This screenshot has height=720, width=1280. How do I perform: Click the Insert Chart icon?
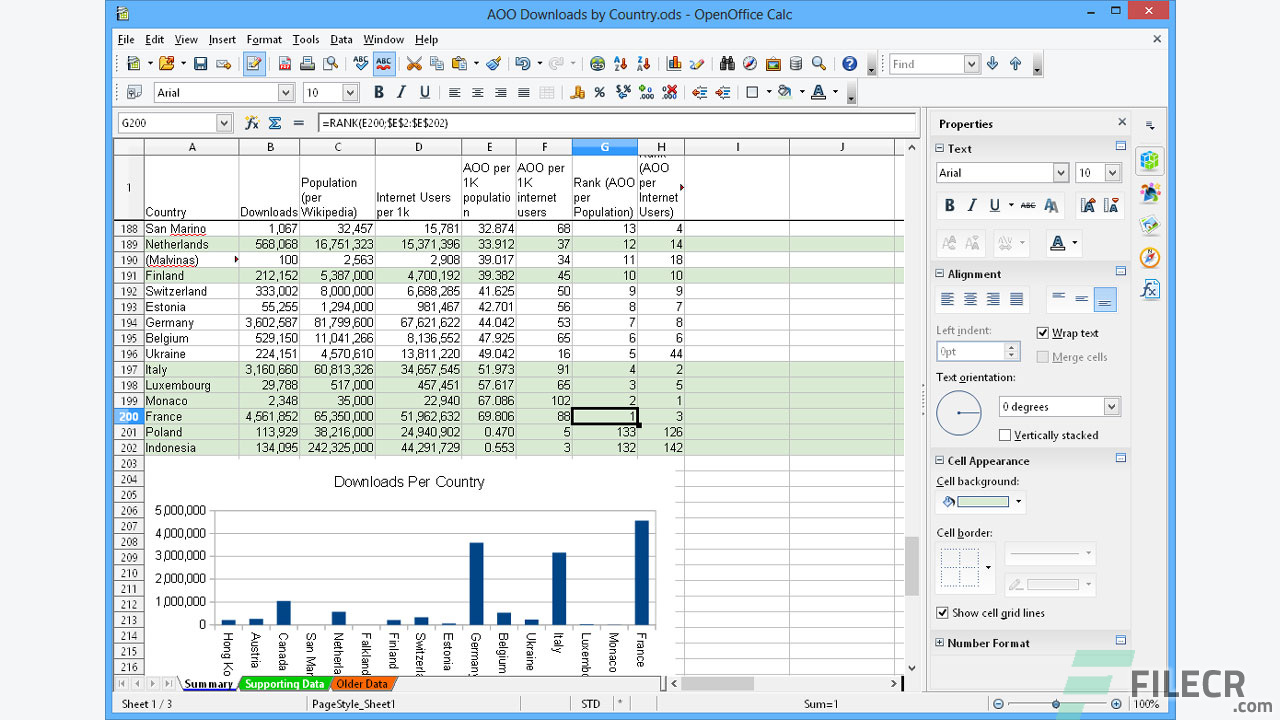(x=674, y=64)
